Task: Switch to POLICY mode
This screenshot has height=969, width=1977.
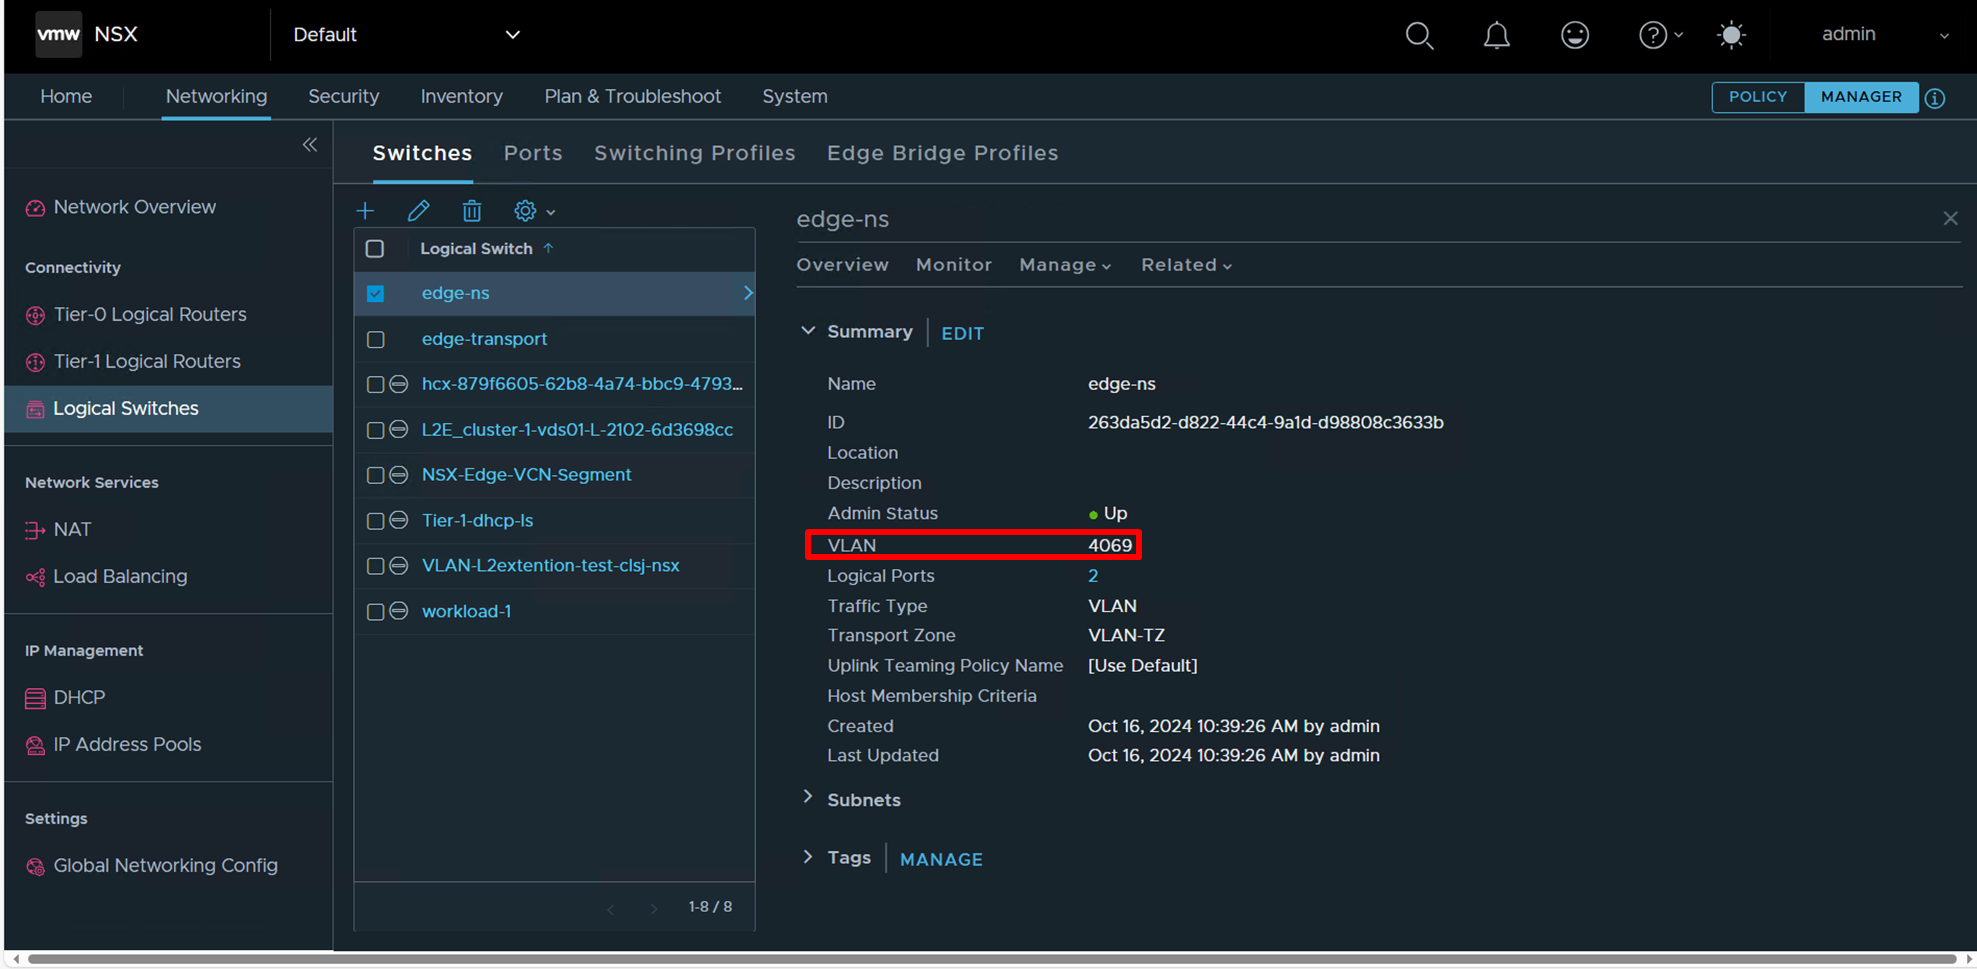Action: click(1758, 97)
